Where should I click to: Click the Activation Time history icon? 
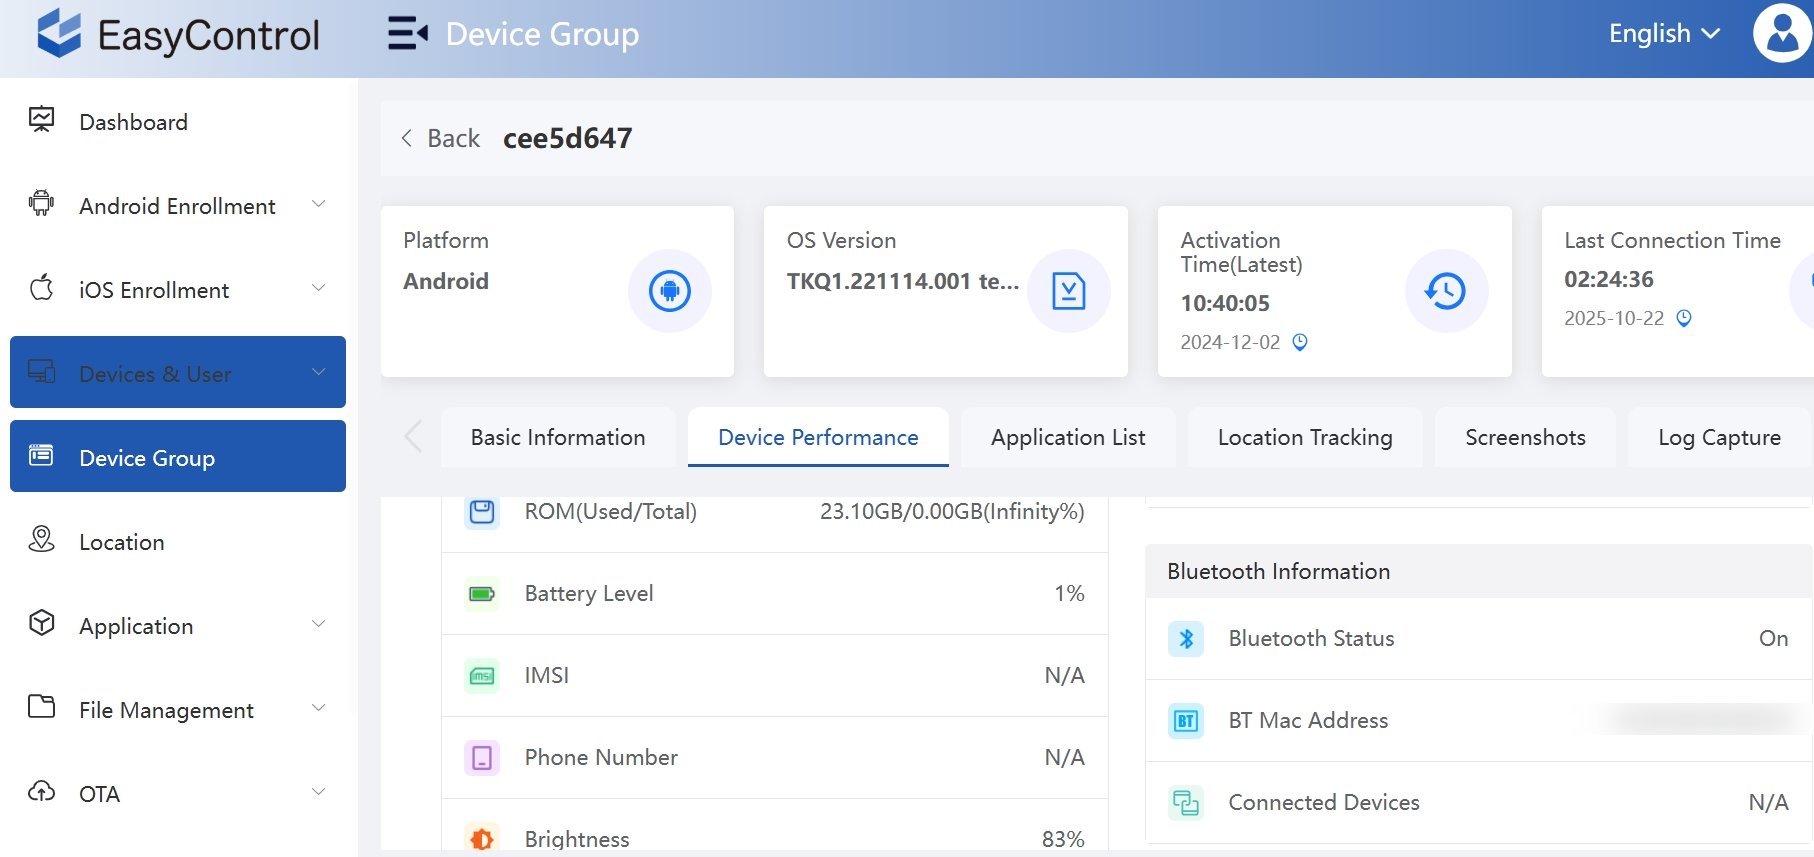pos(1445,291)
